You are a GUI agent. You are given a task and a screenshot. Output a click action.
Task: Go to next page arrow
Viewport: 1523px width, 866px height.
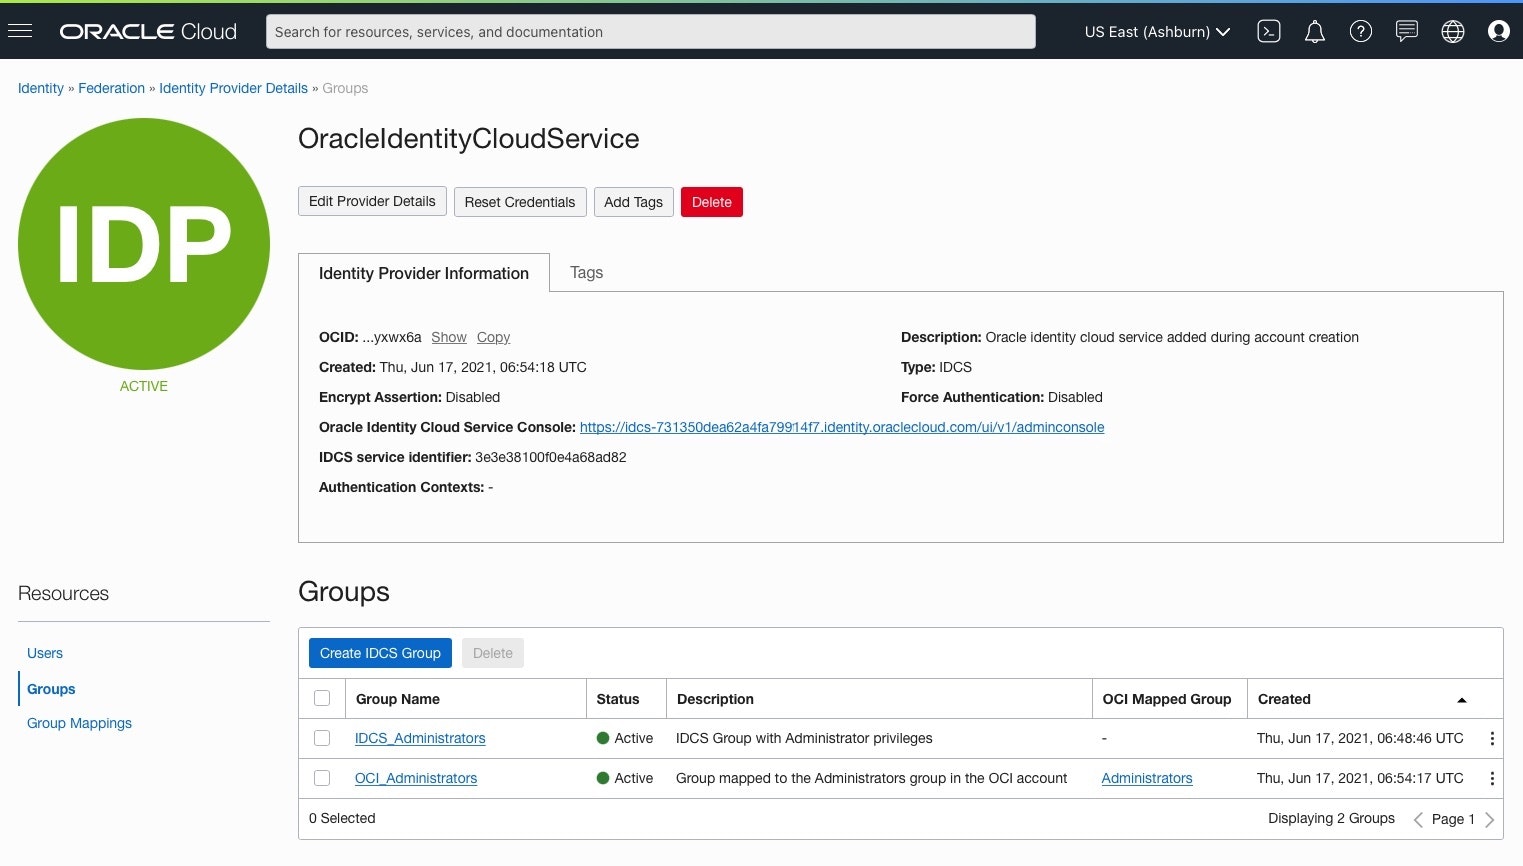click(1489, 820)
